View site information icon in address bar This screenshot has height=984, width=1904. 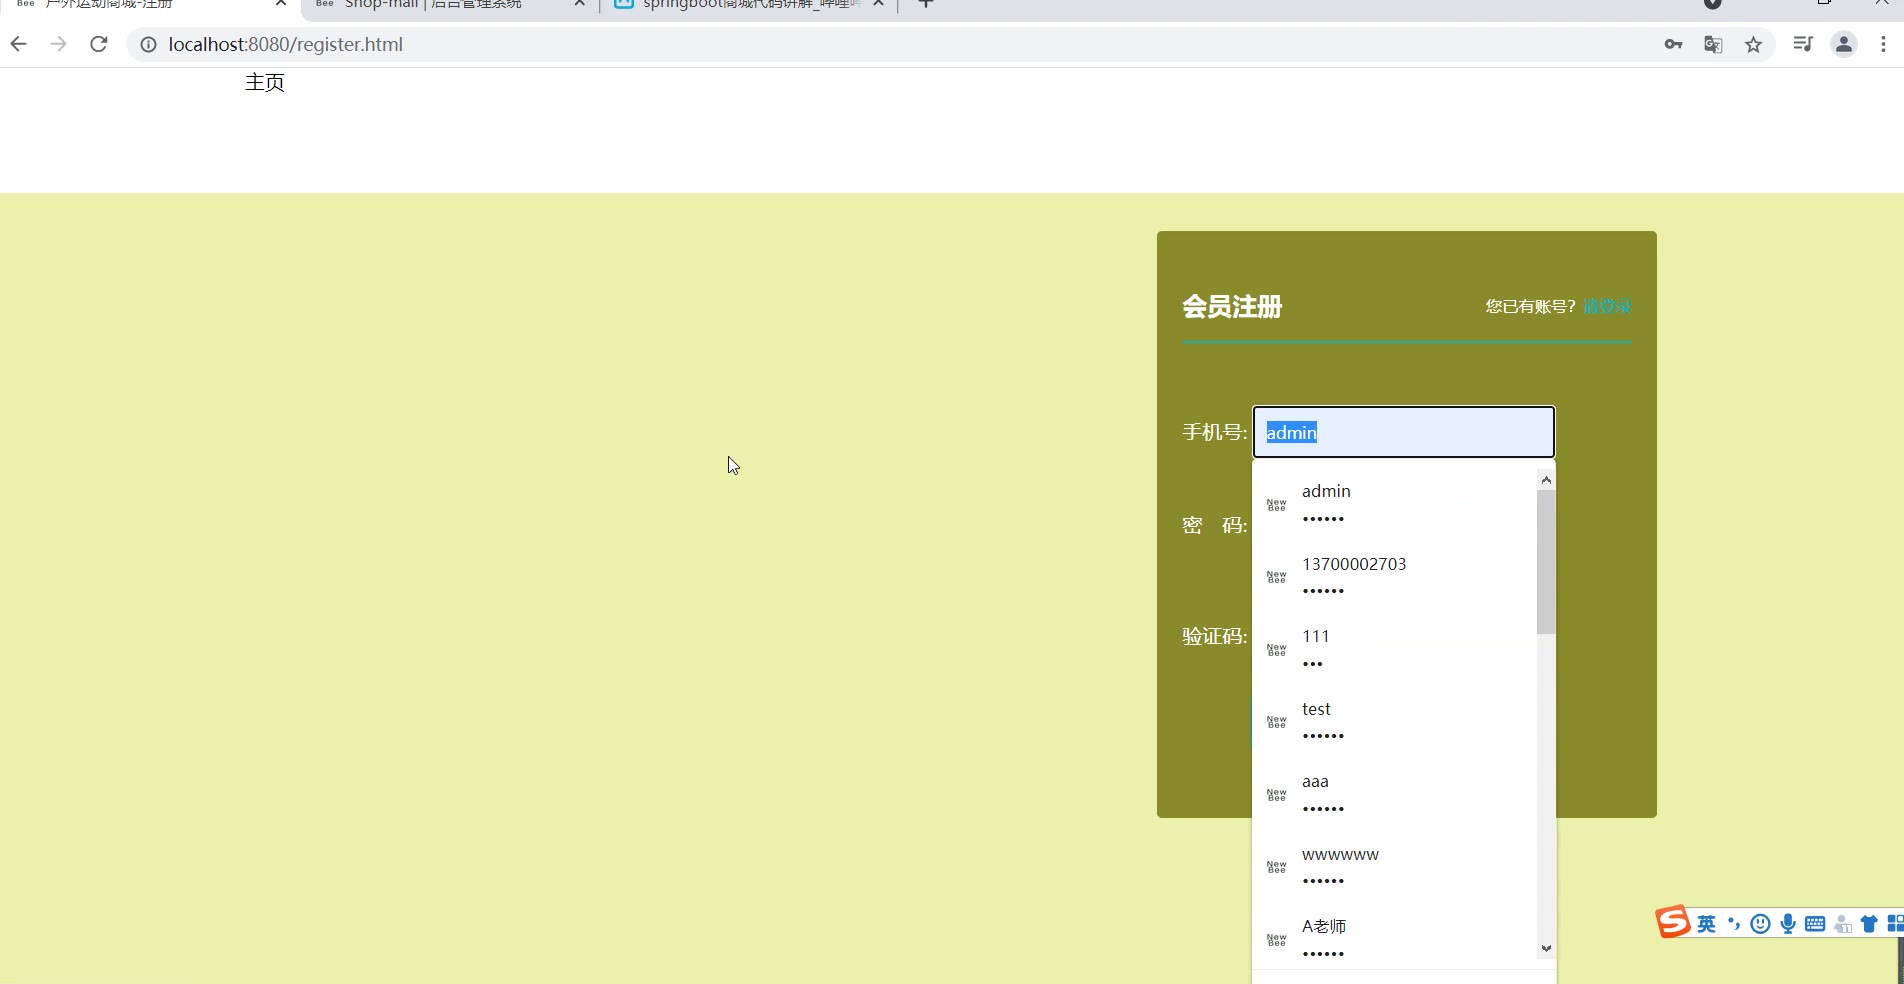pos(148,44)
